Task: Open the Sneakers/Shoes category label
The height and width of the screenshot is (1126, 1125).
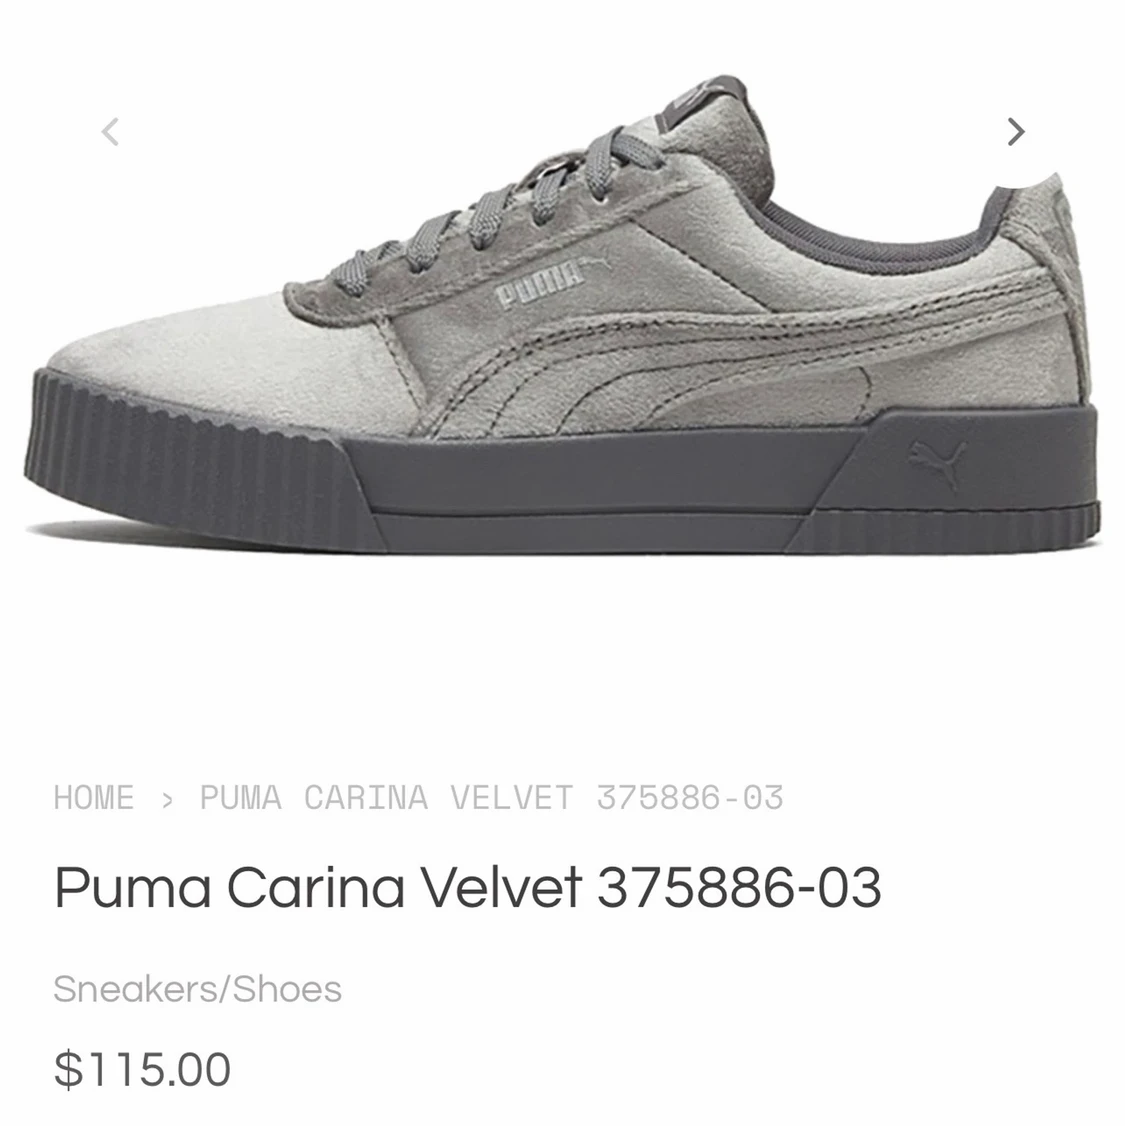Action: [x=197, y=989]
